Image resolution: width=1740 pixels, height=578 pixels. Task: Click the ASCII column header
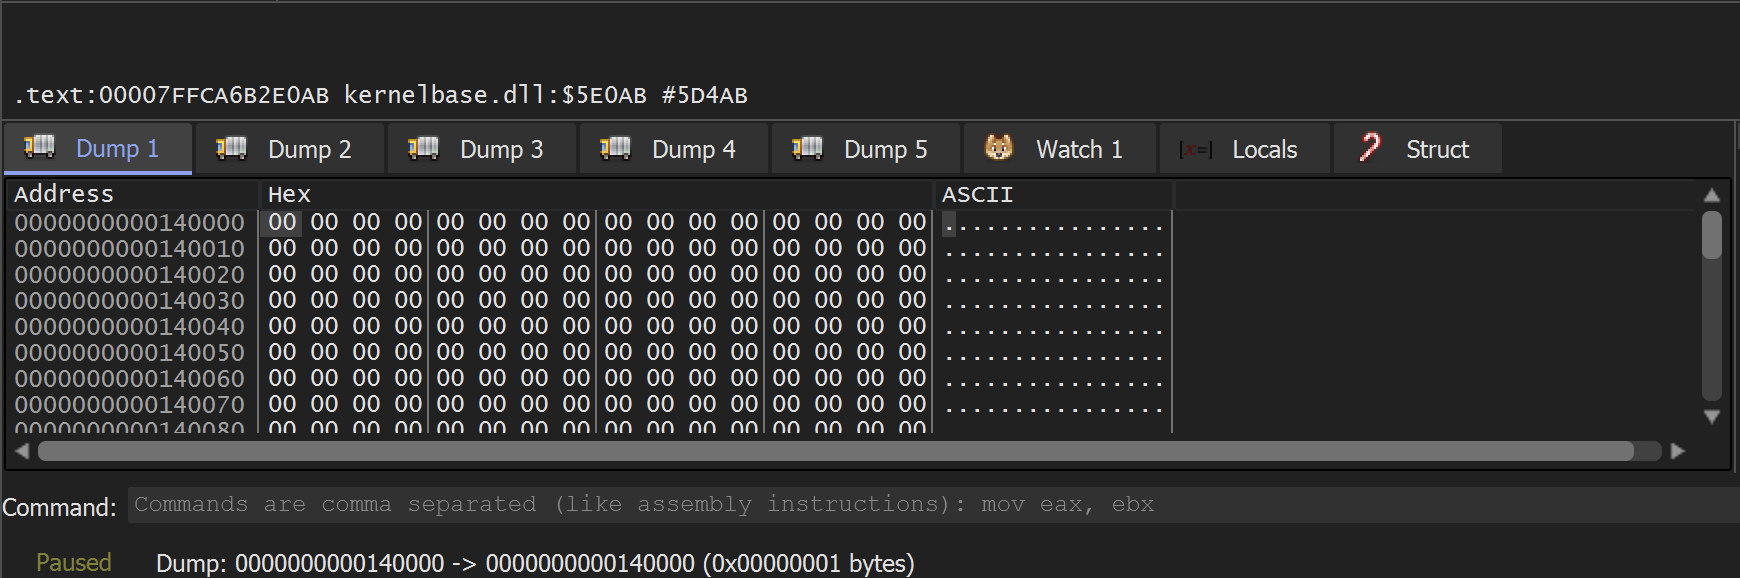[1053, 194]
